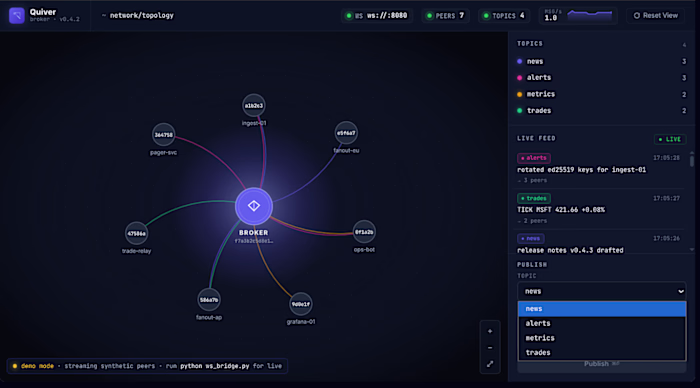Image resolution: width=700 pixels, height=388 pixels.
Task: Choose news in the topic dropdown list
Action: [602, 309]
